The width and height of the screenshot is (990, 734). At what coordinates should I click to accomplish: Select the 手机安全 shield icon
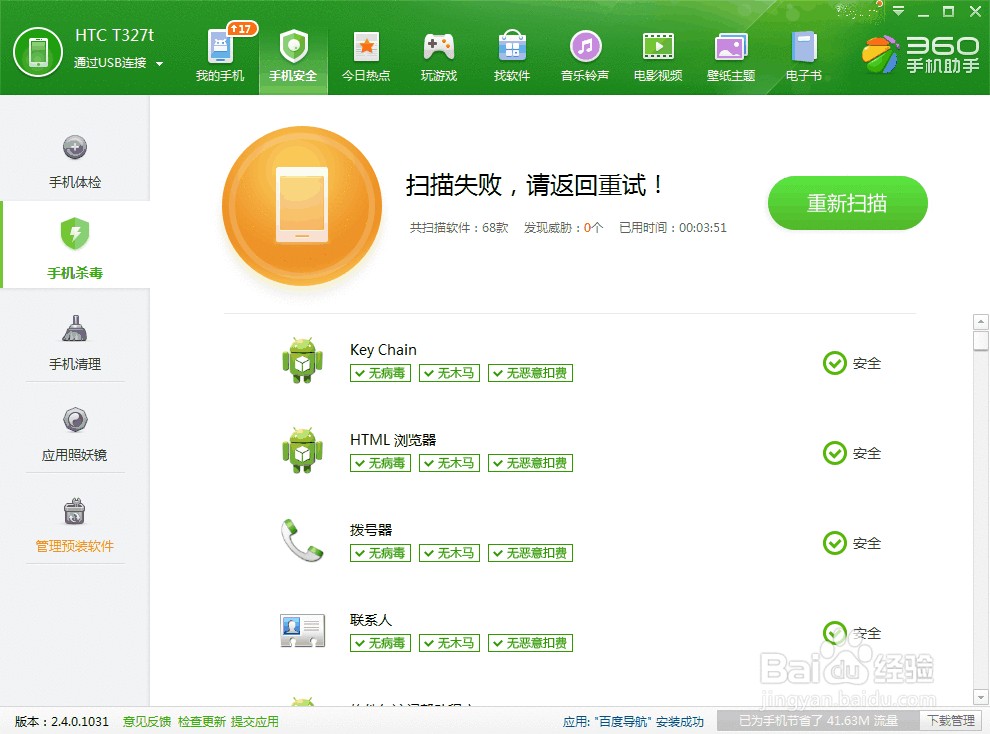point(293,46)
